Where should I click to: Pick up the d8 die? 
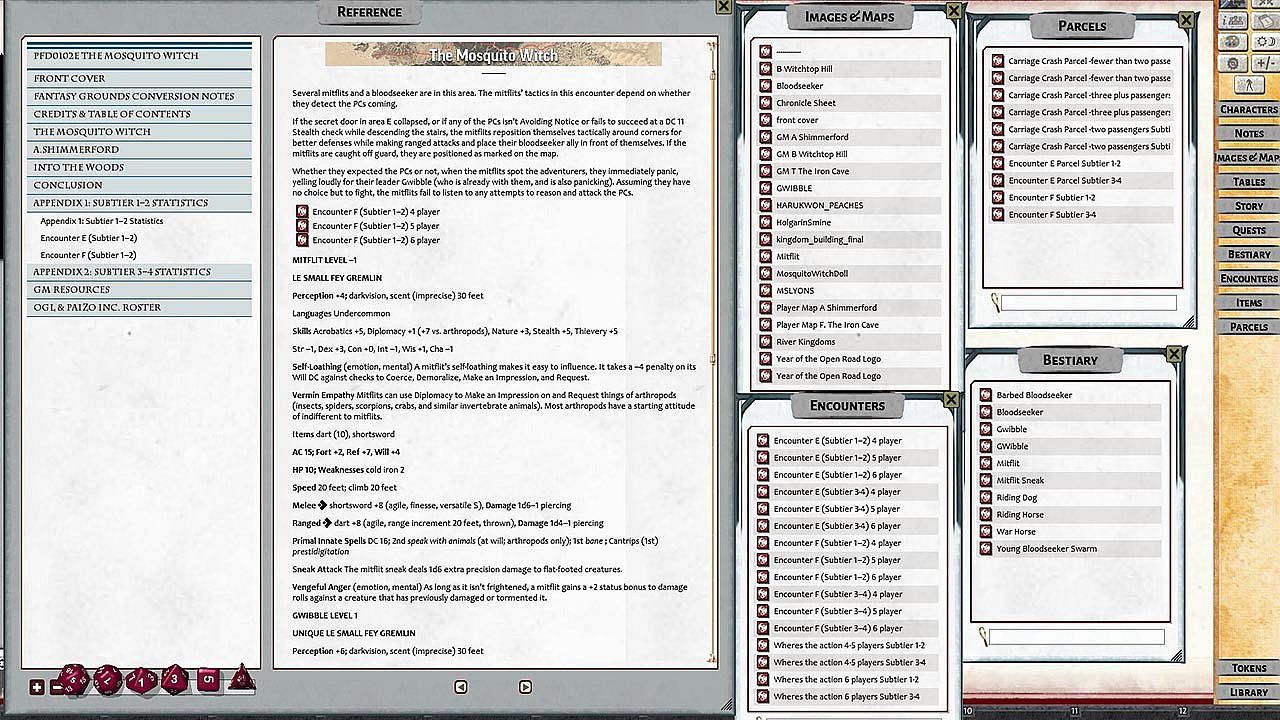(174, 680)
